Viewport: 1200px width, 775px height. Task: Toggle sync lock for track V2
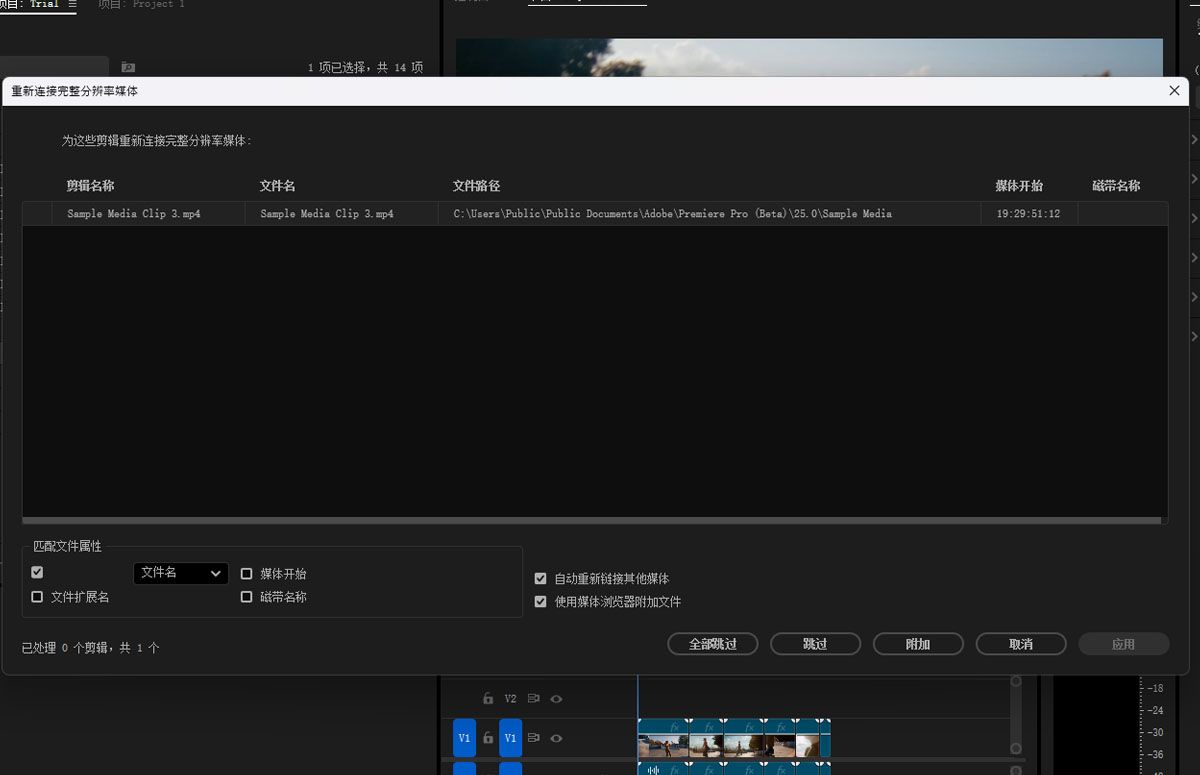534,699
